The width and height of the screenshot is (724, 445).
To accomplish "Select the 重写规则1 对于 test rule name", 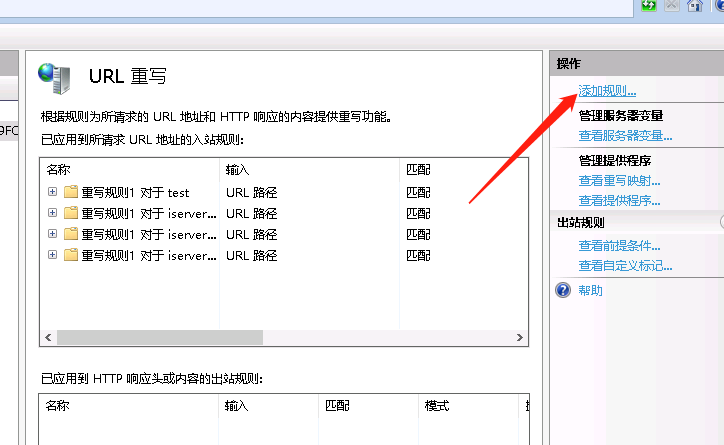I will point(135,192).
